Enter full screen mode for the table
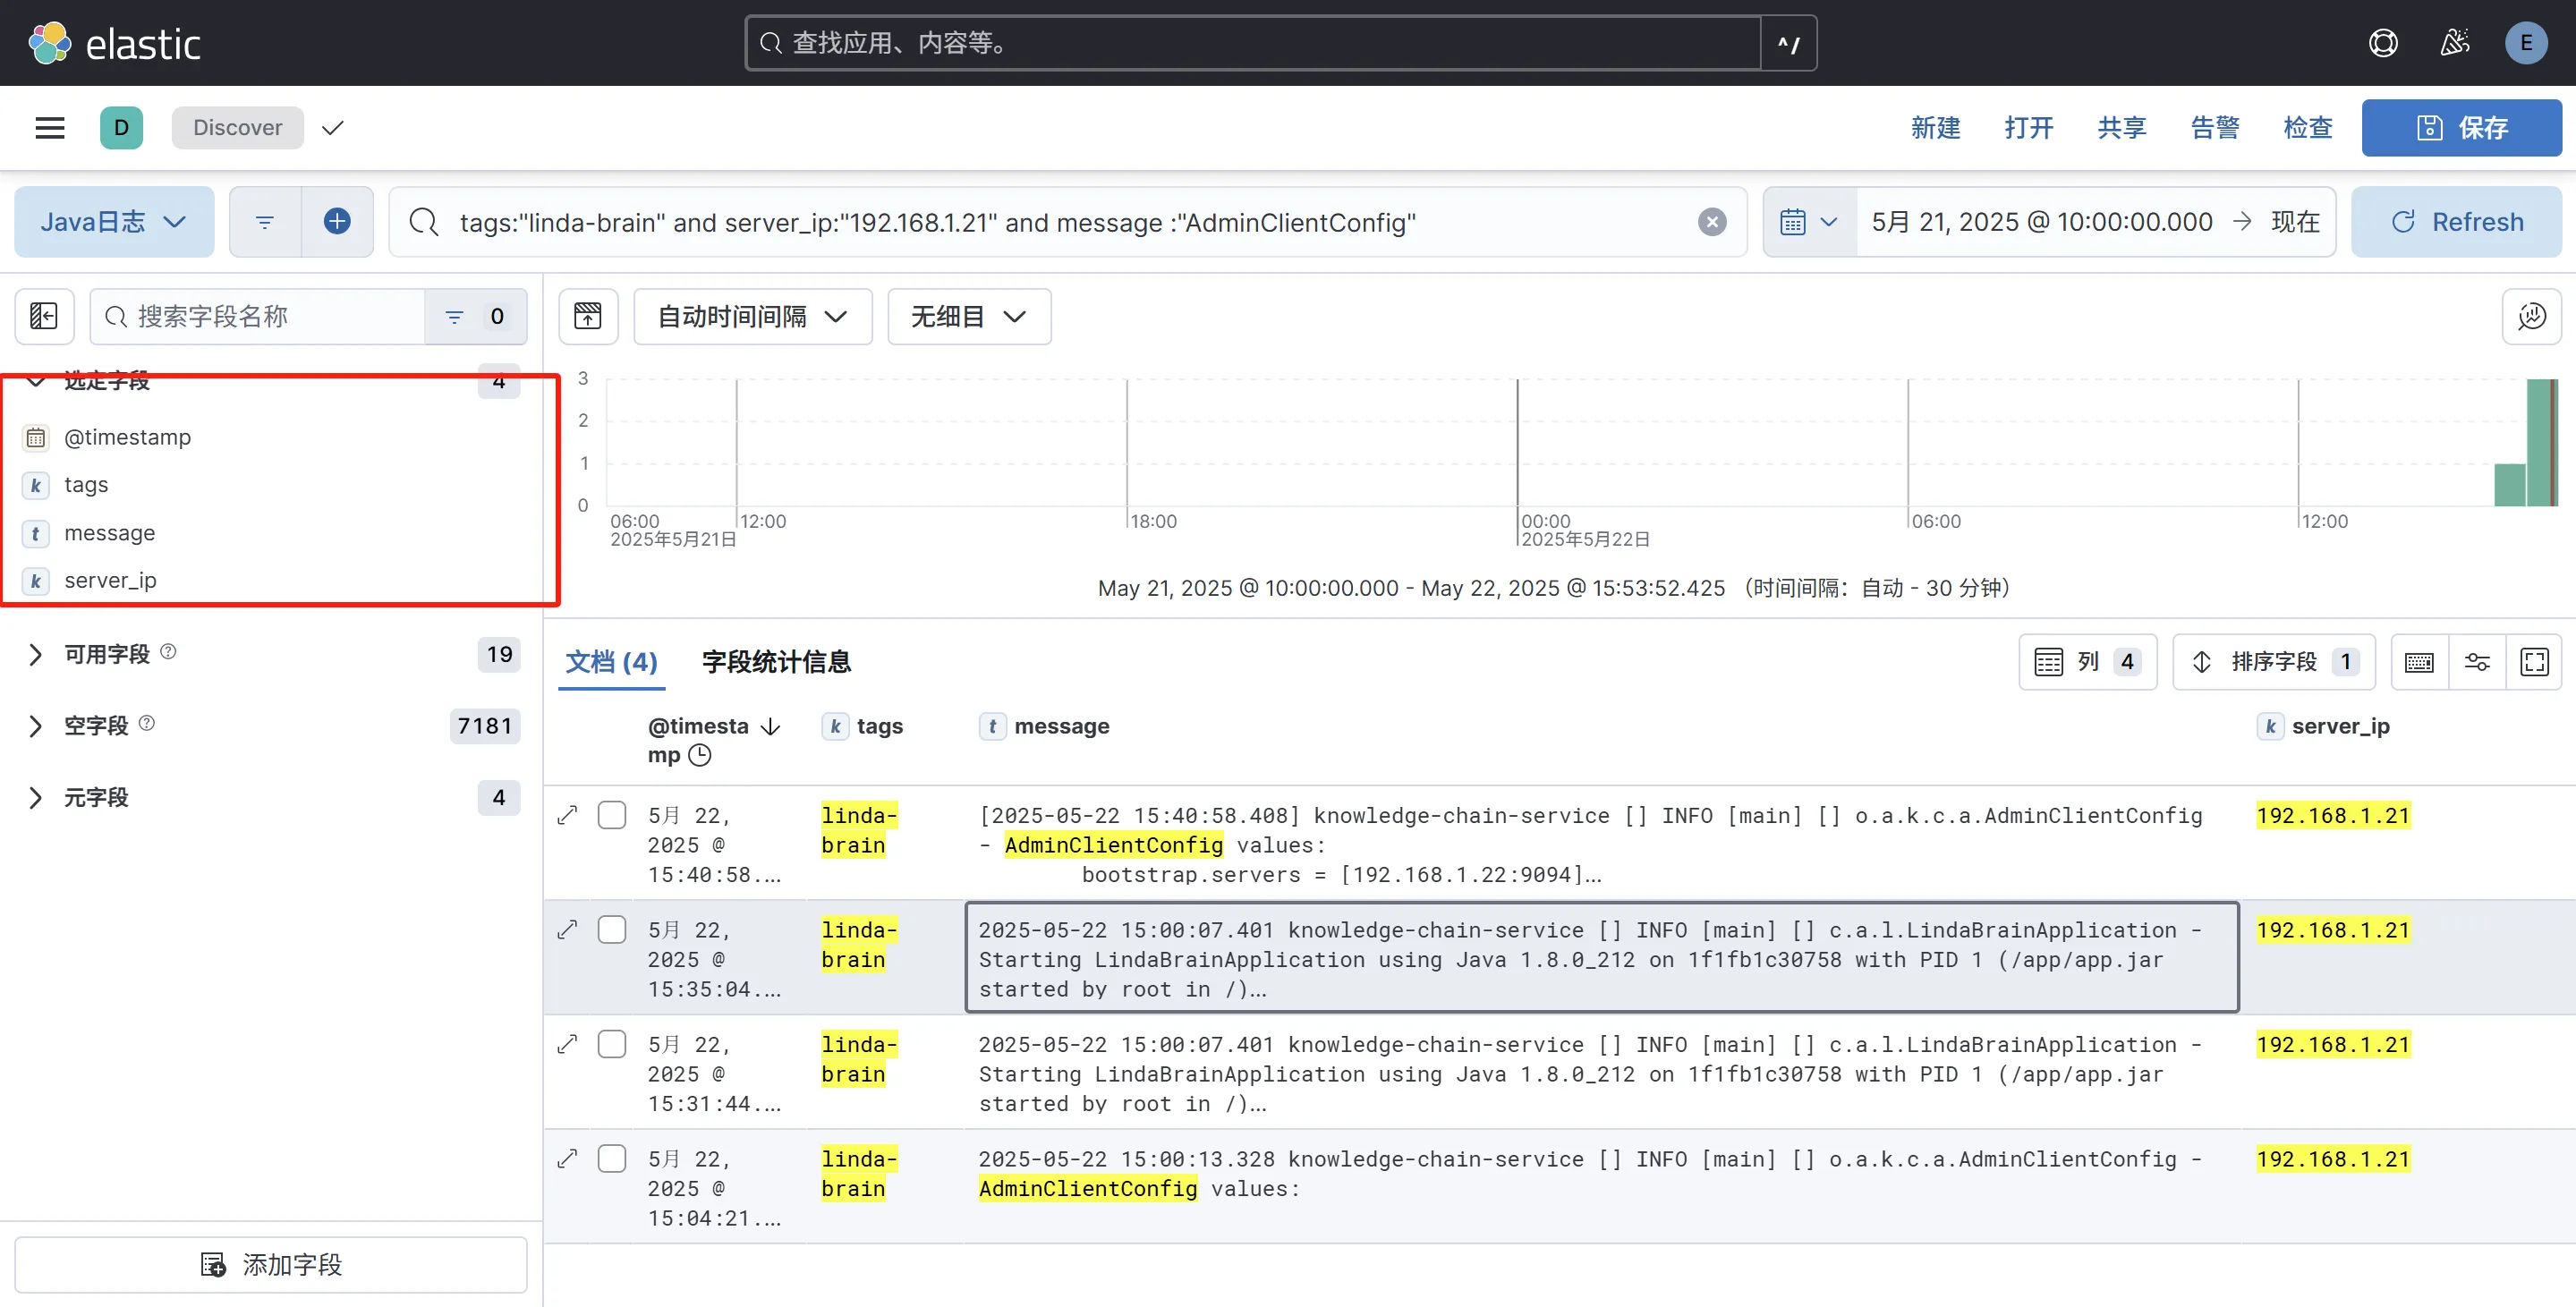 (2534, 662)
